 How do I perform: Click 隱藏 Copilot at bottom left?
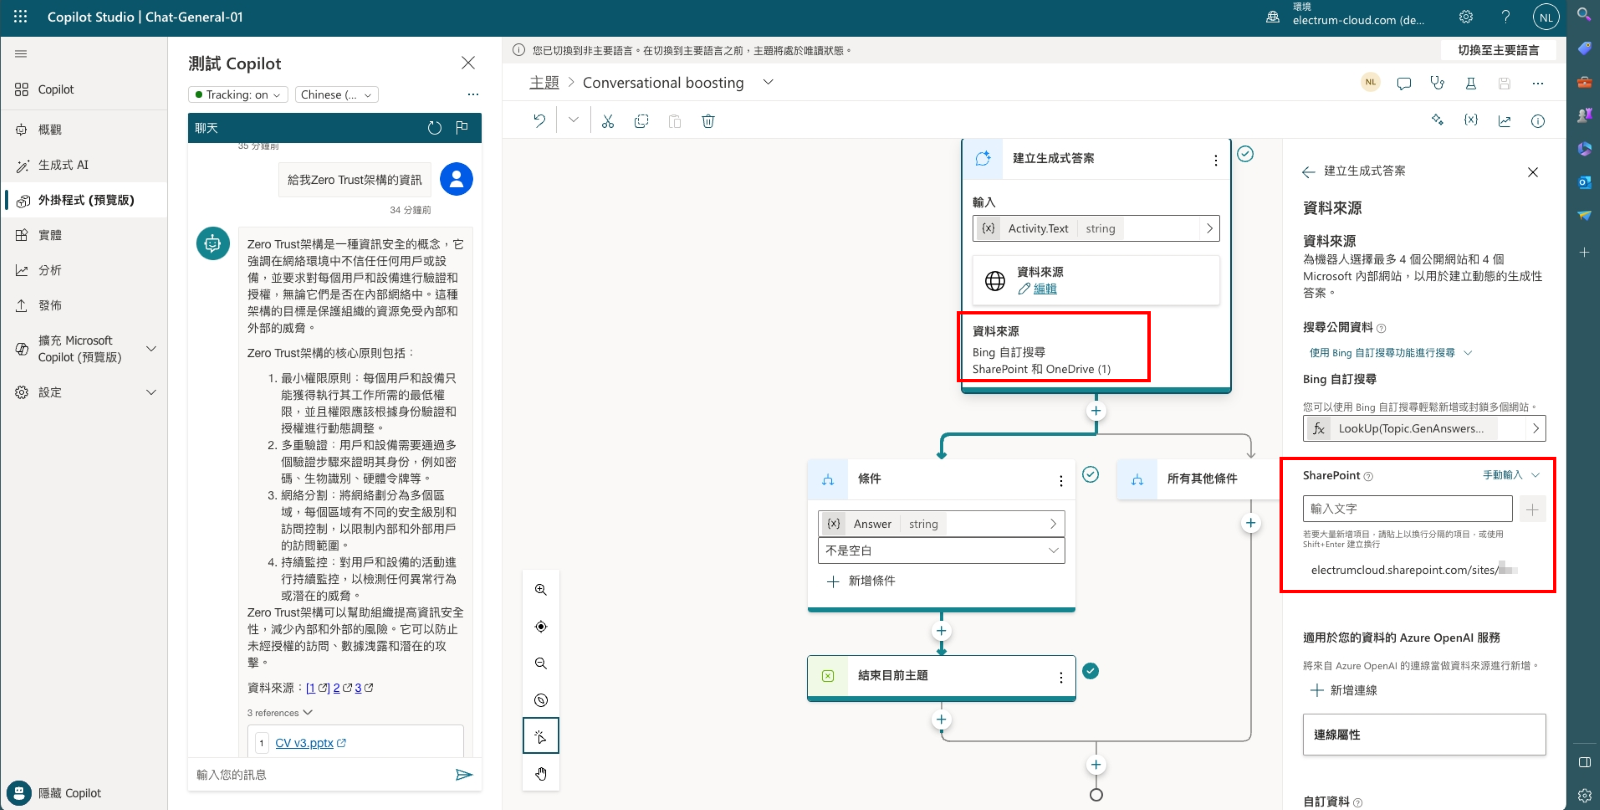54,793
